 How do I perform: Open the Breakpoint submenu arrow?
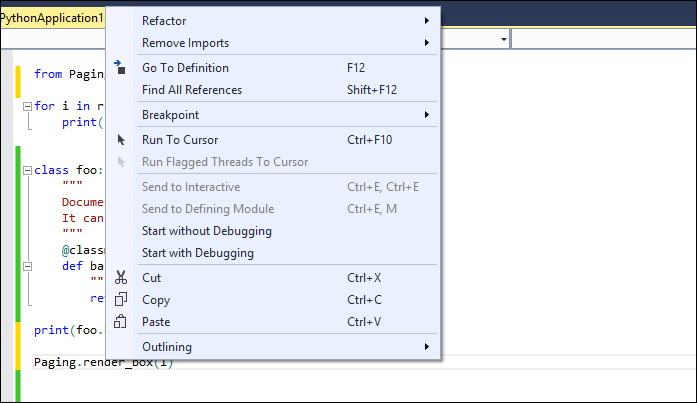click(427, 115)
